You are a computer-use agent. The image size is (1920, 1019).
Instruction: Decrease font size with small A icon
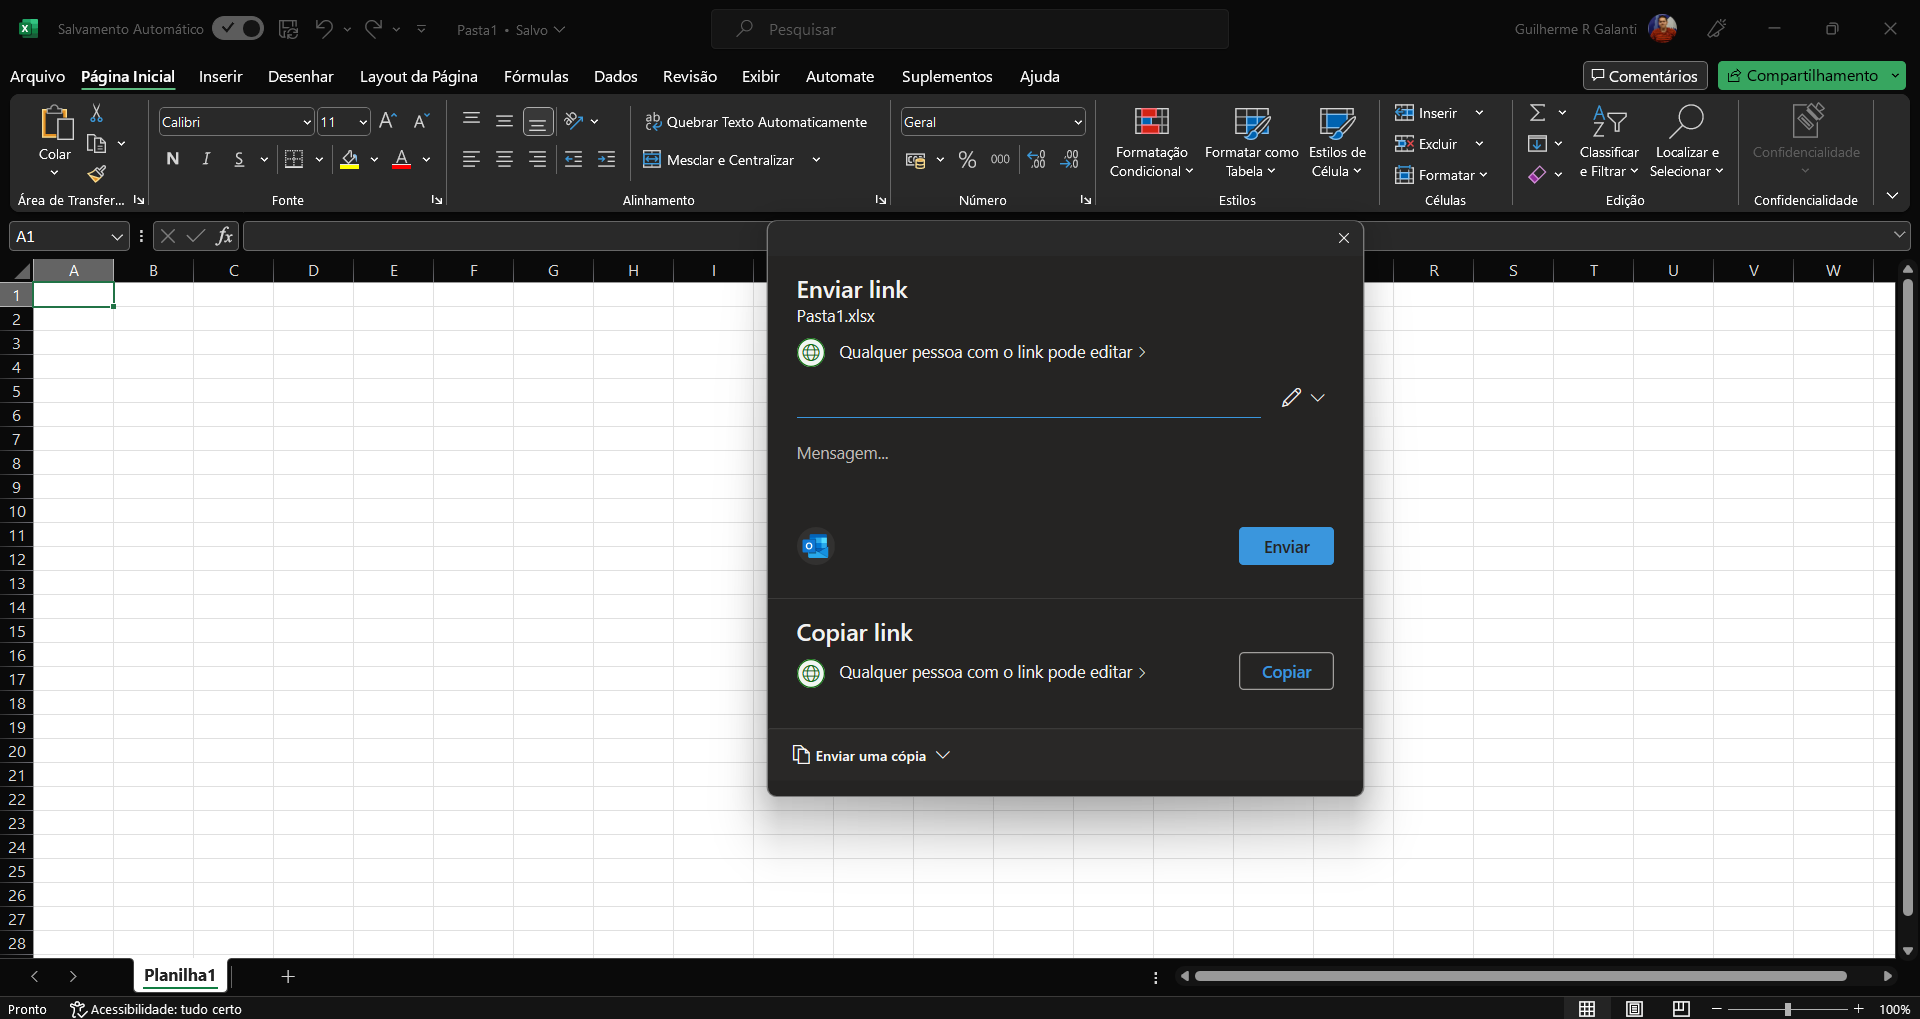click(421, 121)
